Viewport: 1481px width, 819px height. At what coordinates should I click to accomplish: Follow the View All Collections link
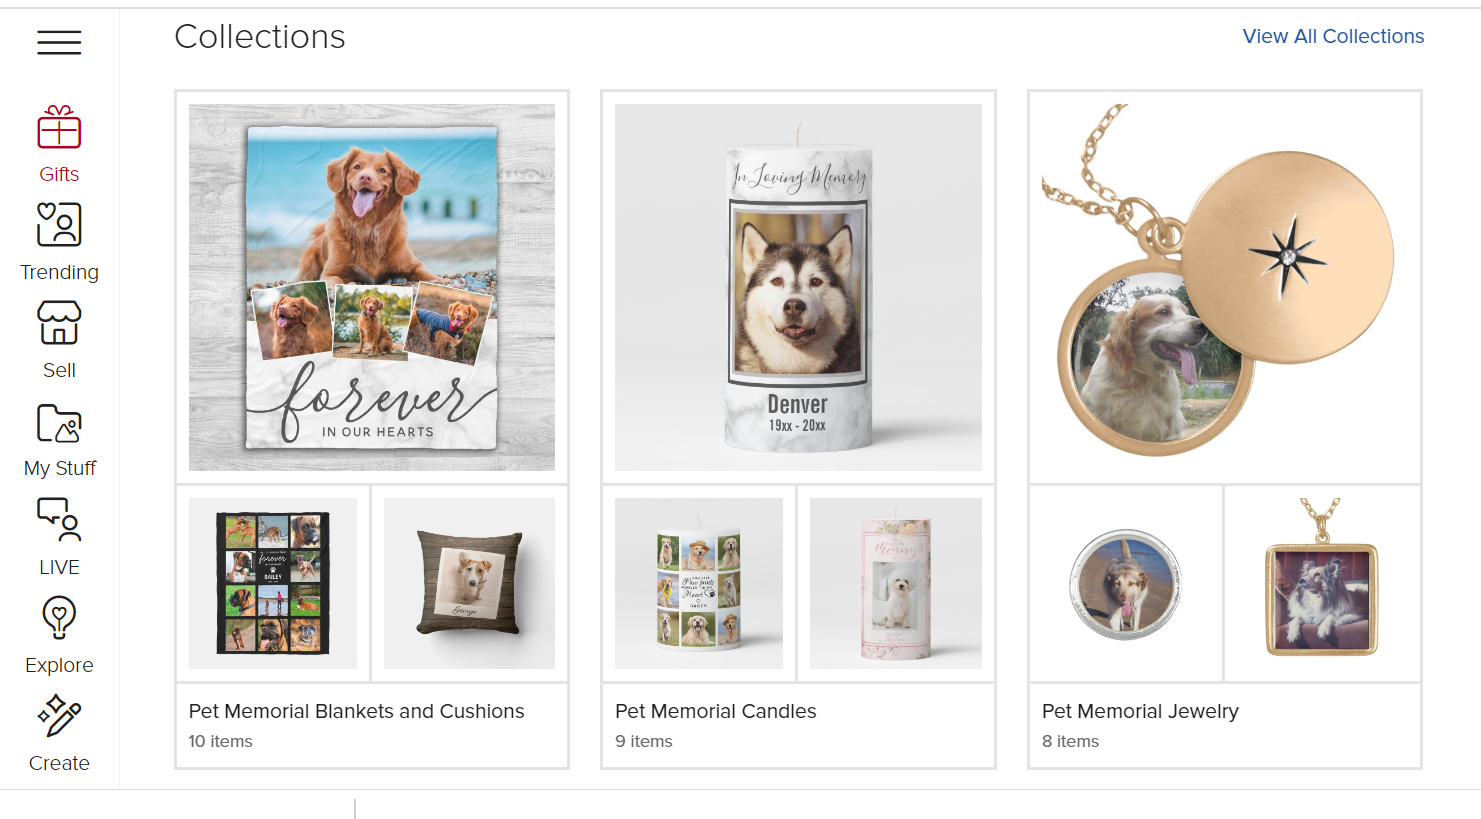coord(1333,36)
